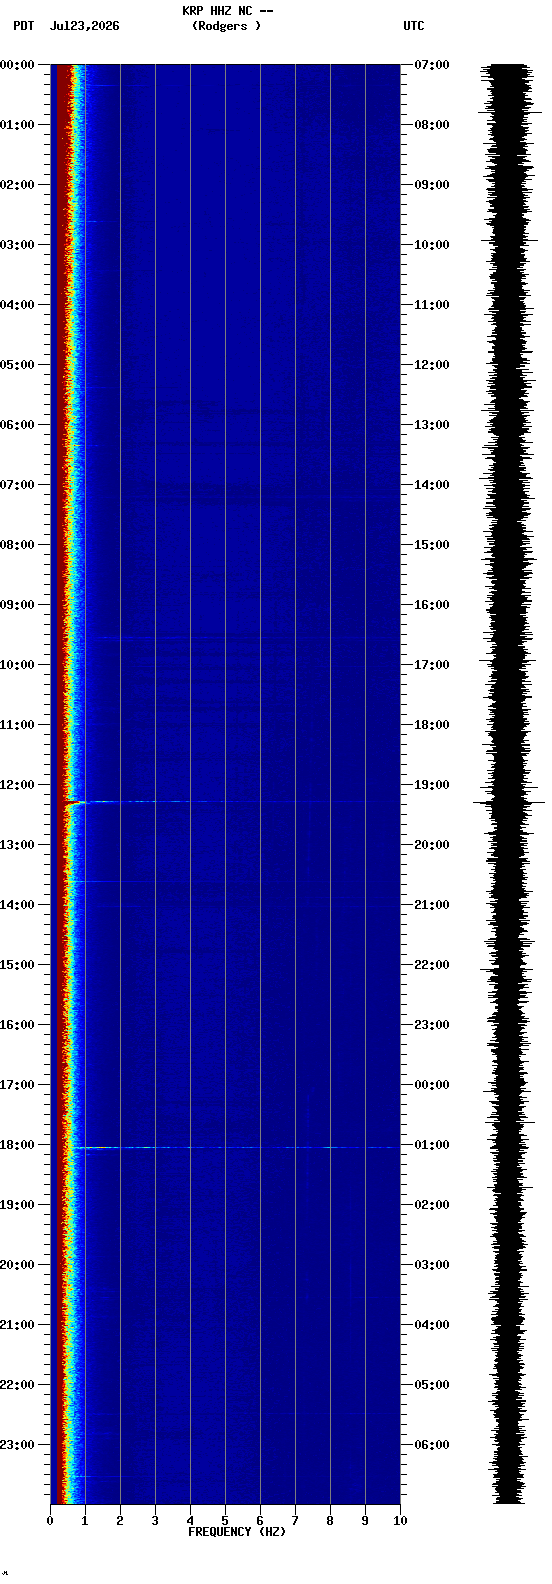The image size is (552, 1584).
Task: Click the UTC '16:00' time label
Action: 432,605
